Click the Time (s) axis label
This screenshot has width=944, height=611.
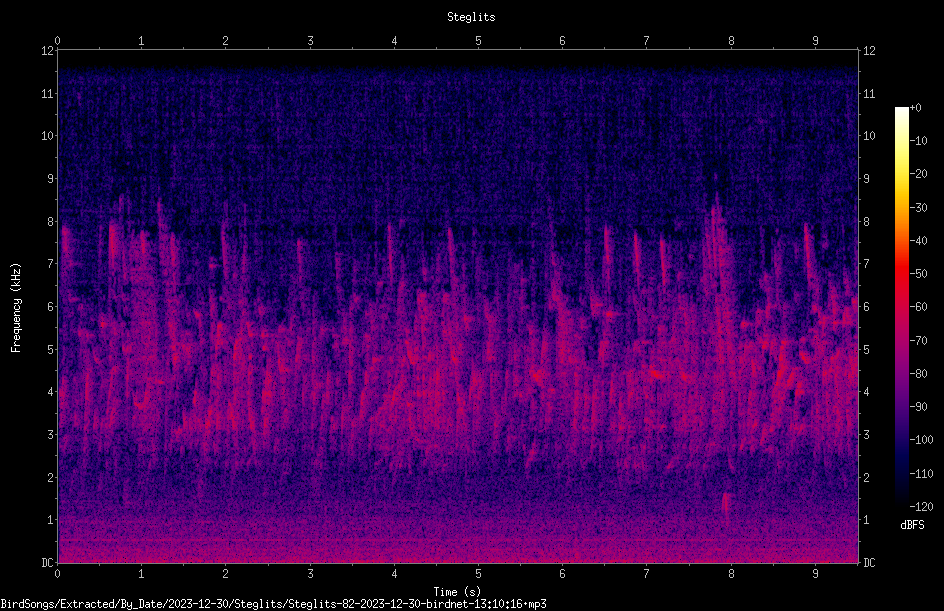point(457,592)
